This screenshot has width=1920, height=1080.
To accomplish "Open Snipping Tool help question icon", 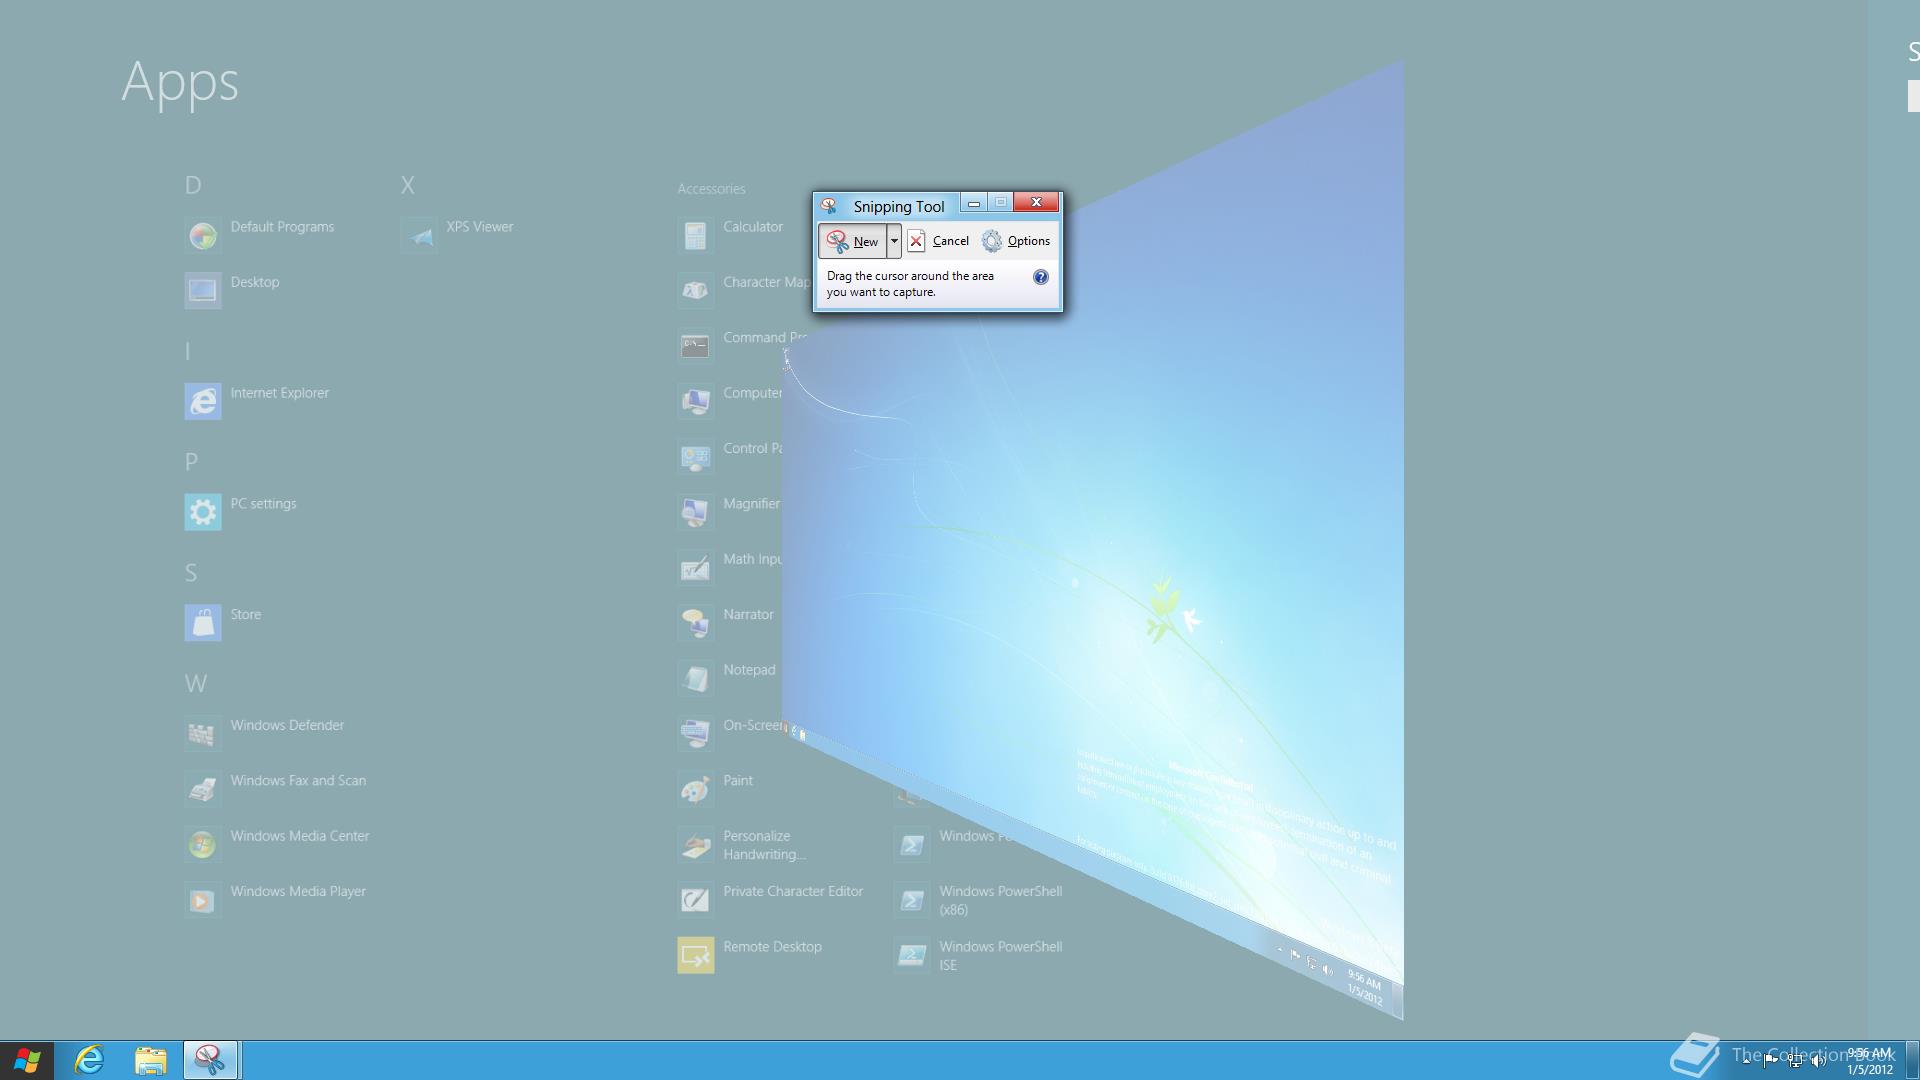I will [x=1040, y=277].
